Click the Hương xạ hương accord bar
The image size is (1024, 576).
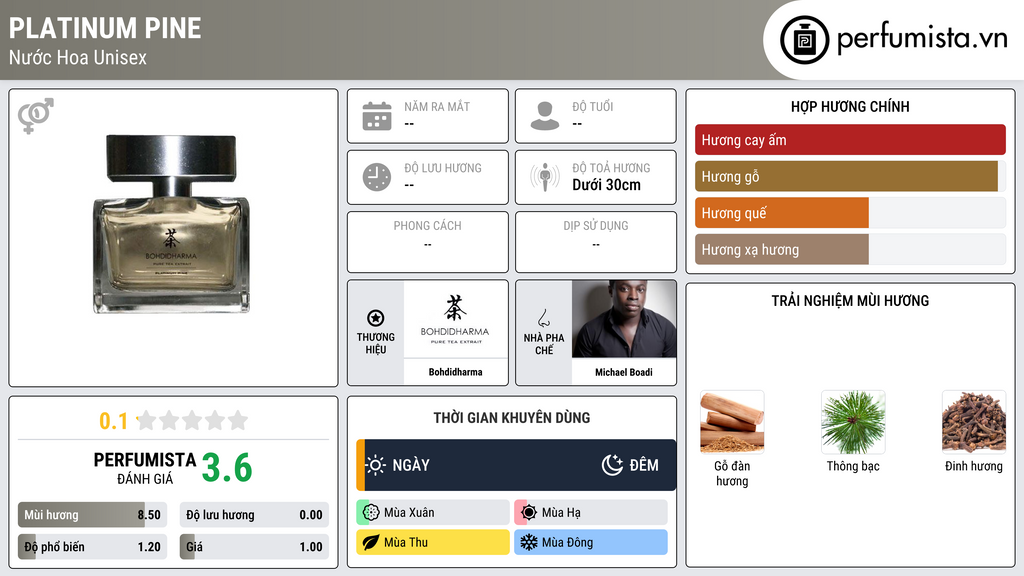tap(782, 249)
